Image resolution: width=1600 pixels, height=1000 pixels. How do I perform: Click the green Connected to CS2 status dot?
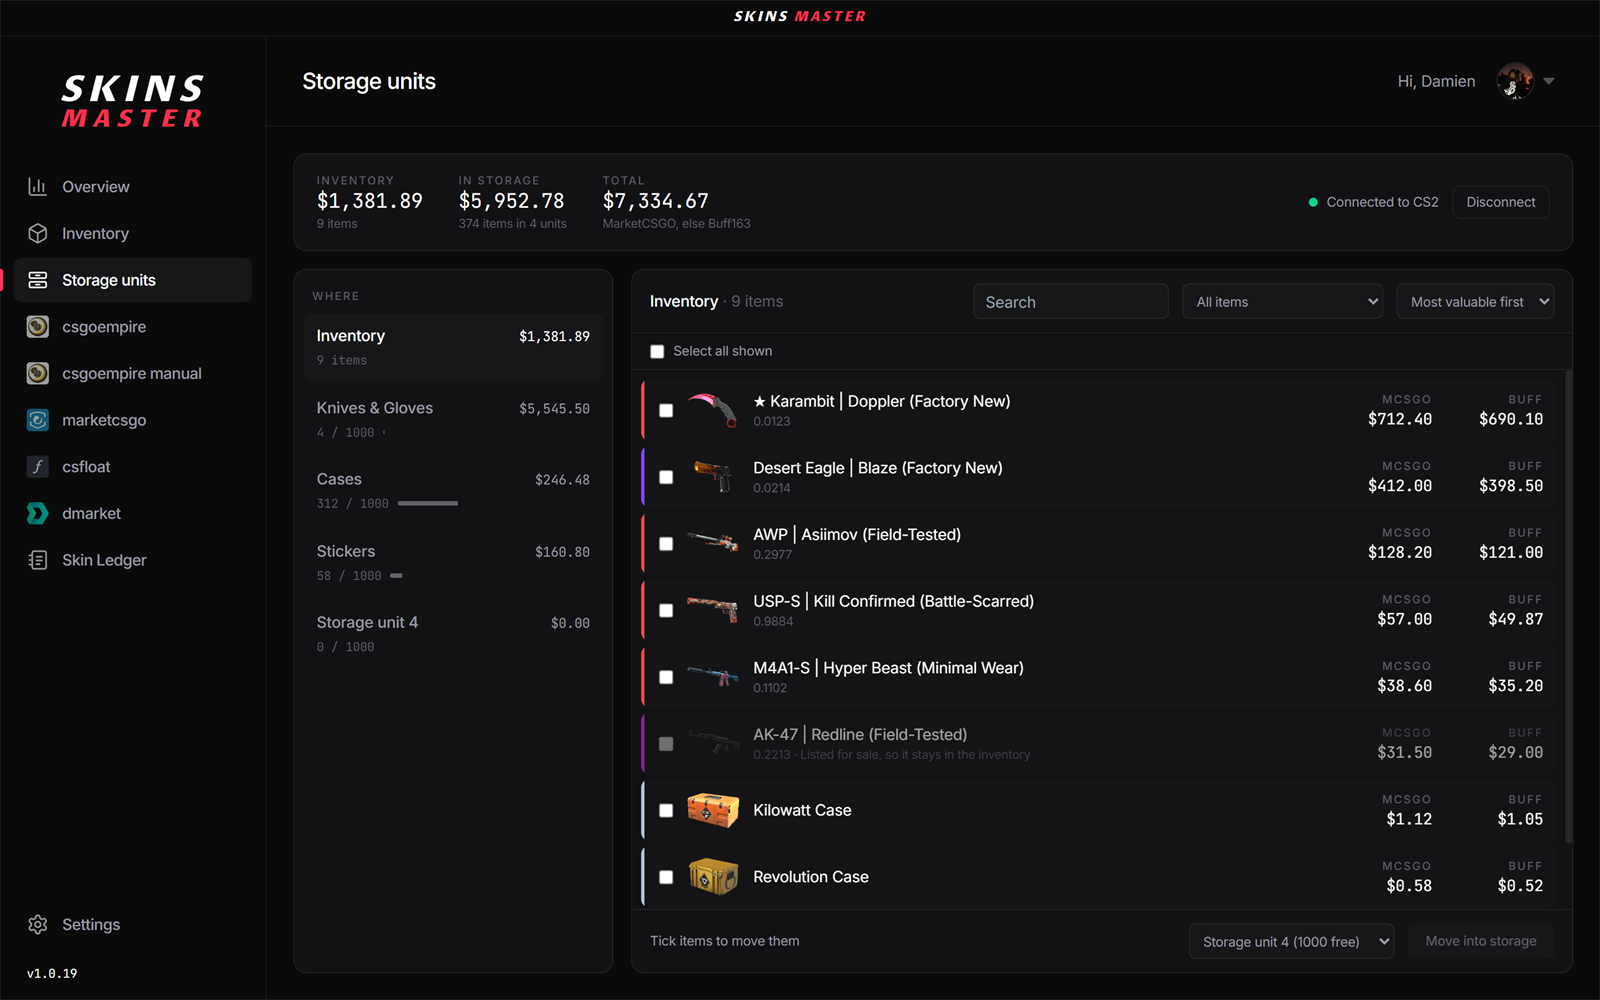tap(1313, 202)
